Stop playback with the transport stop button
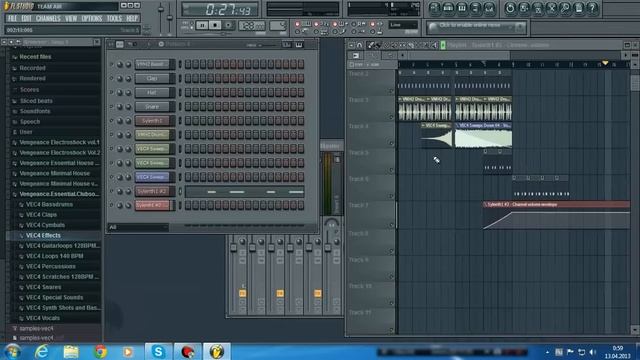Image resolution: width=640 pixels, height=360 pixels. tap(215, 25)
